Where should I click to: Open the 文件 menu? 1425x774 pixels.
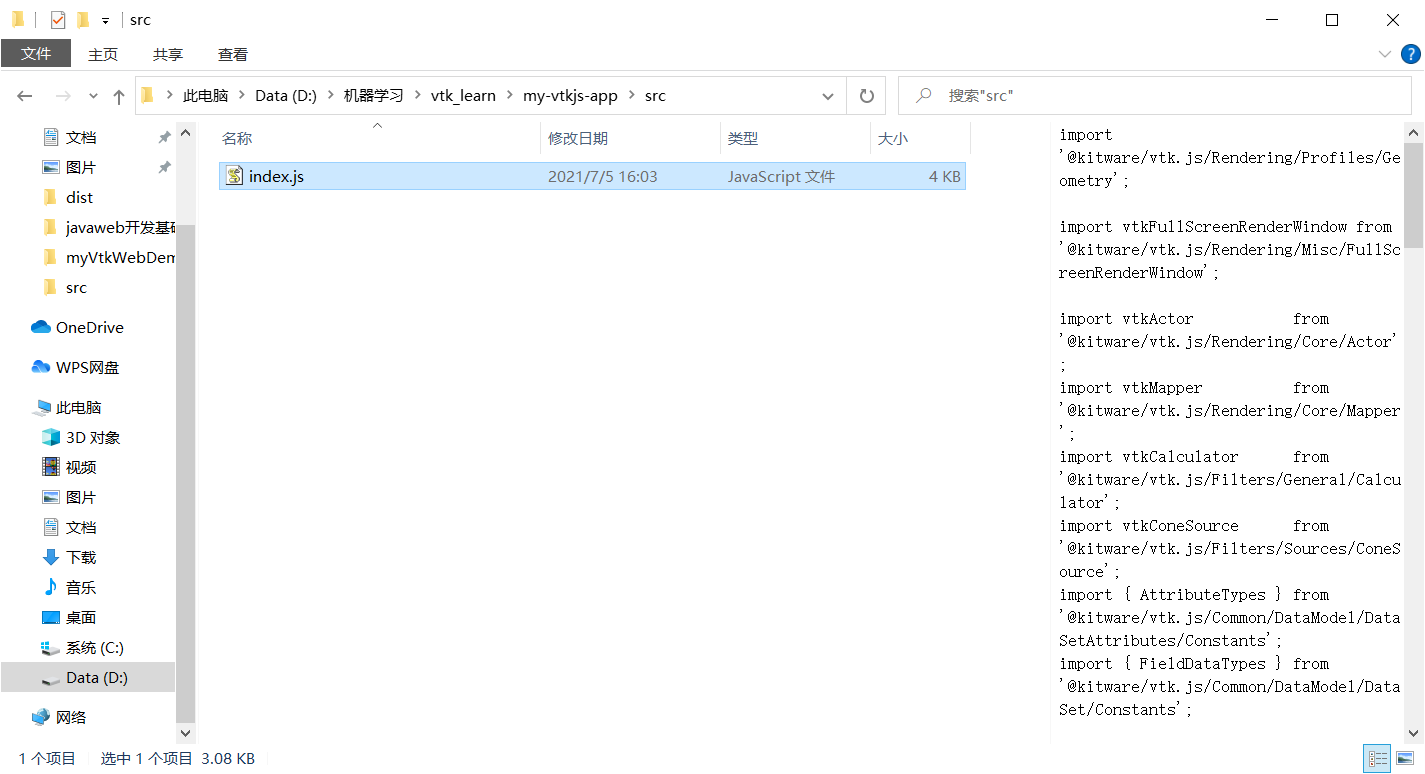[36, 54]
